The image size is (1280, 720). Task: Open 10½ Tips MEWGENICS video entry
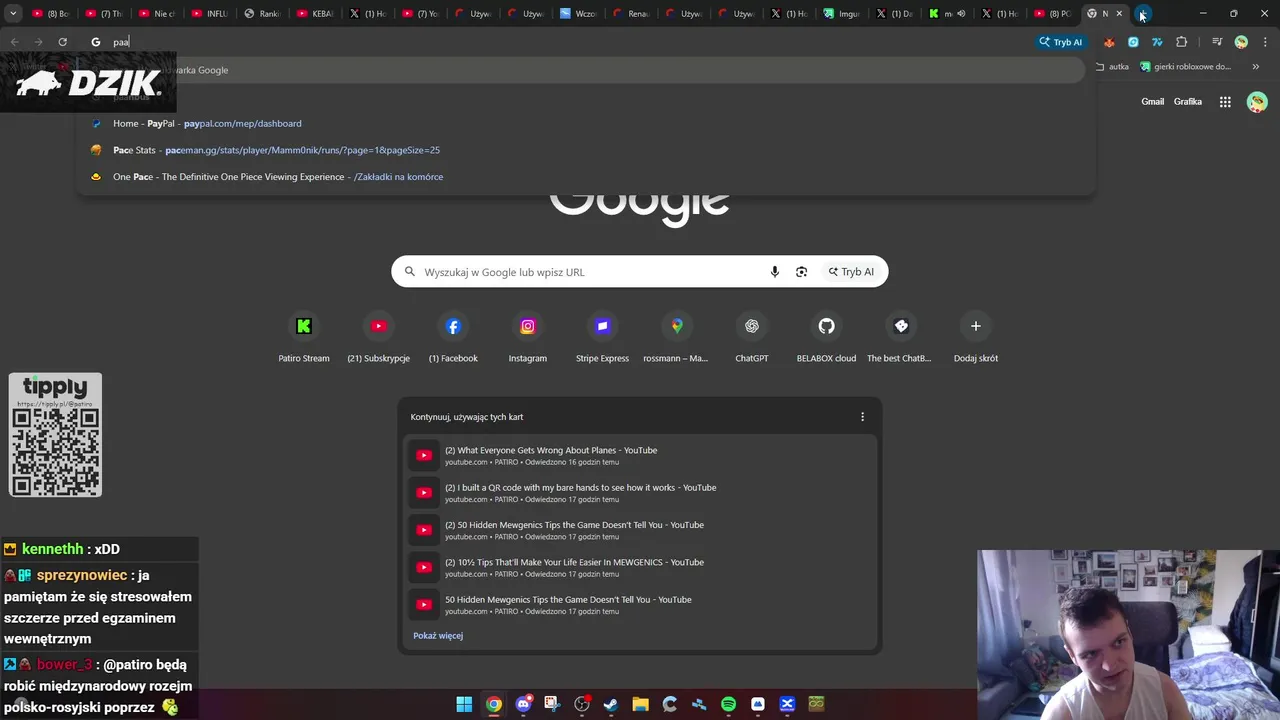tap(640, 568)
